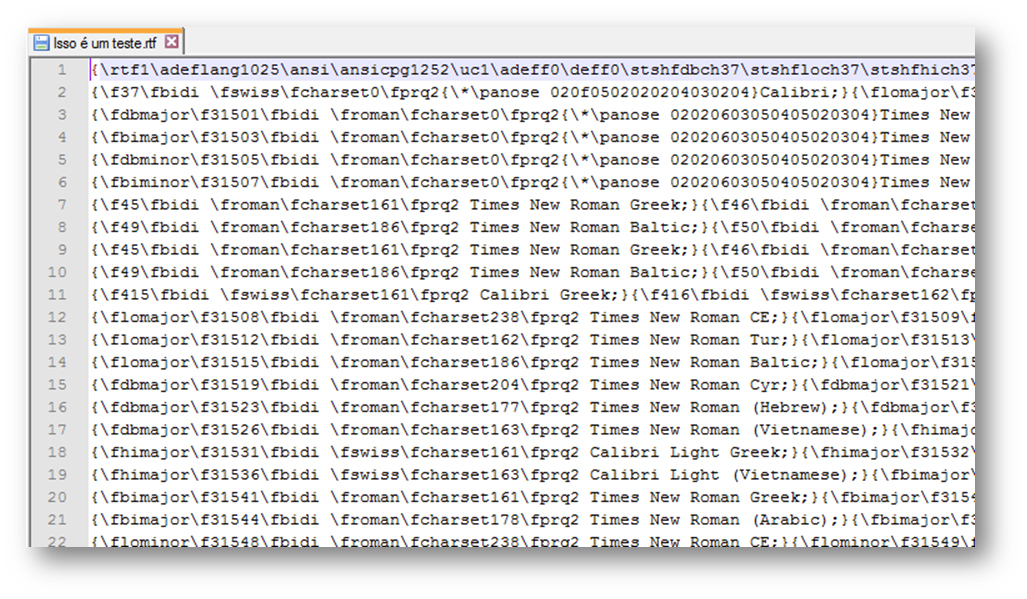Click line number 5 in the gutter

tap(62, 160)
